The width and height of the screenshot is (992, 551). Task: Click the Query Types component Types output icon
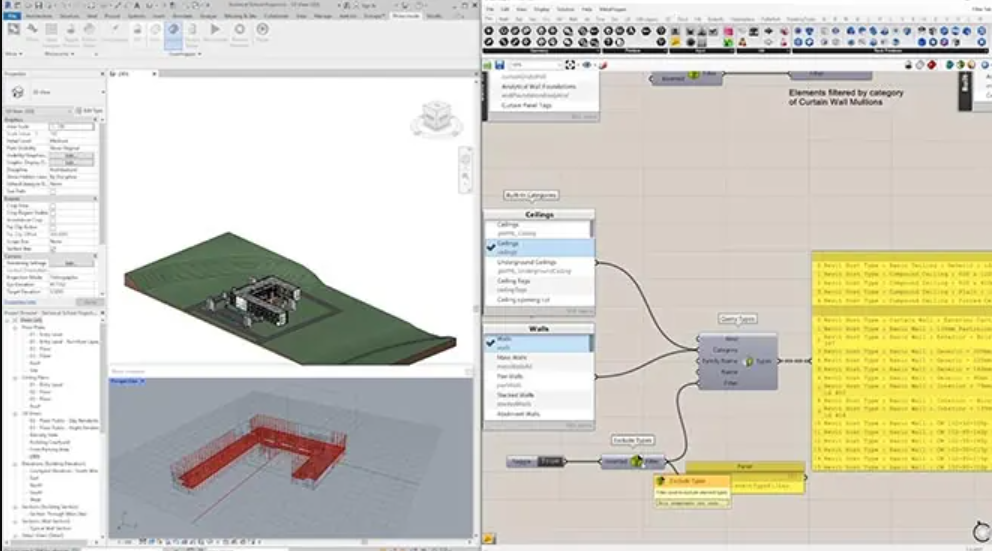(x=749, y=361)
